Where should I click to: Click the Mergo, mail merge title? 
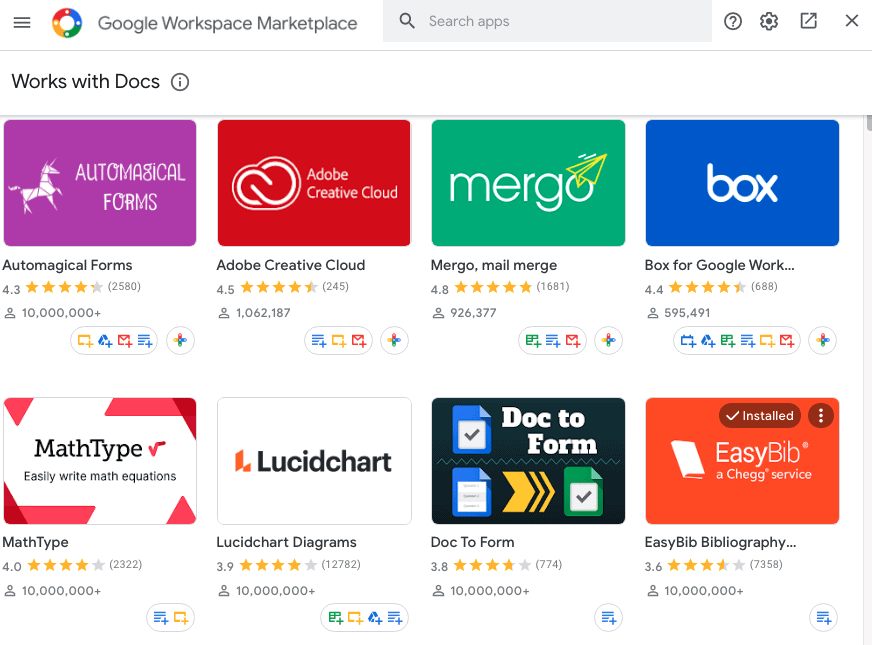point(494,265)
